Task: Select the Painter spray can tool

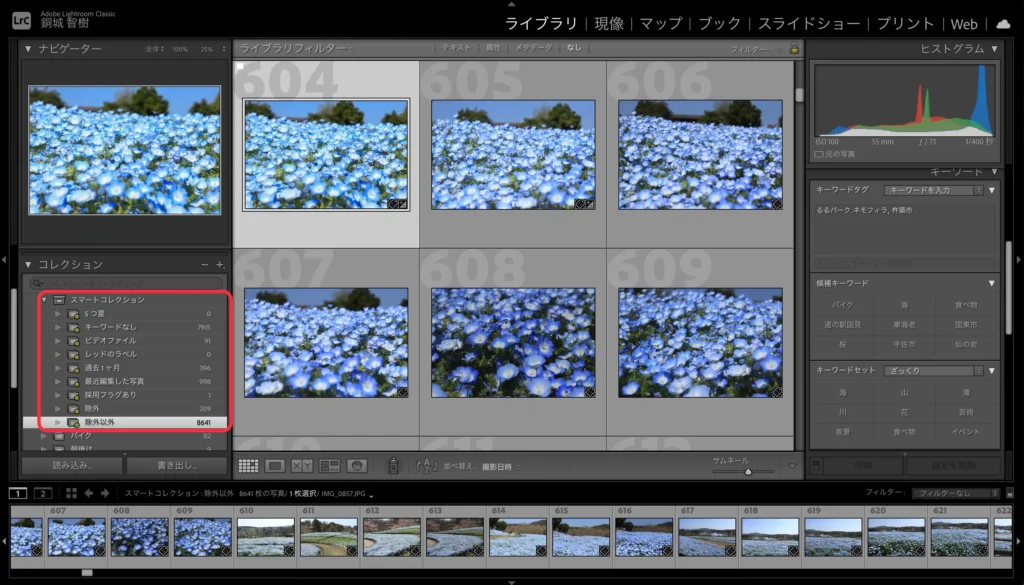Action: pos(393,465)
